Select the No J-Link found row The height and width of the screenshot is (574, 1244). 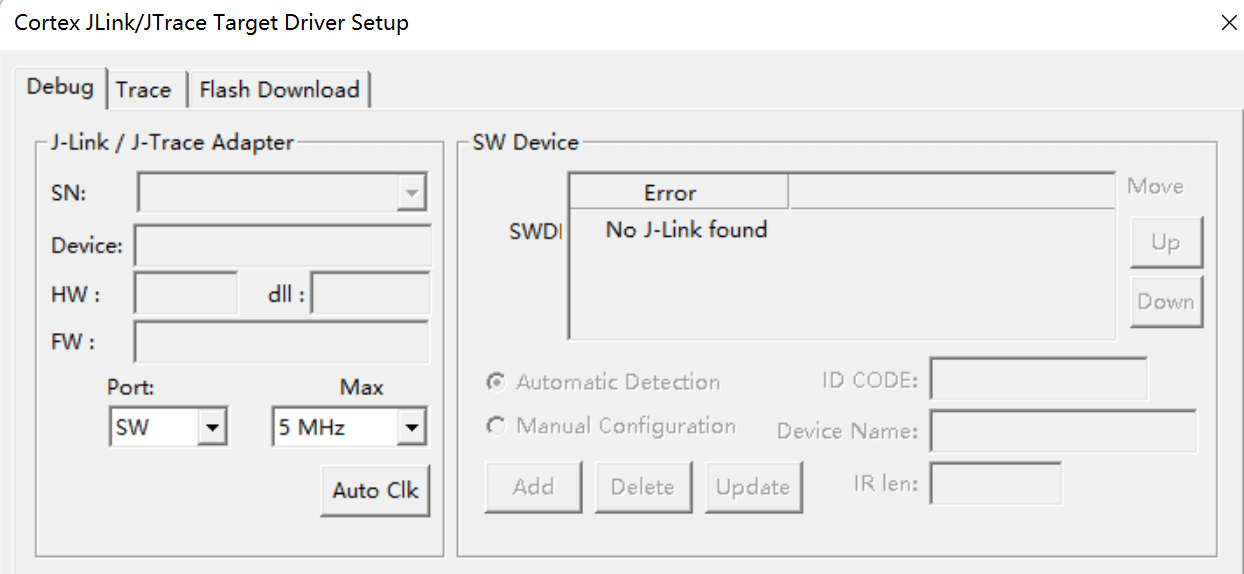point(686,230)
